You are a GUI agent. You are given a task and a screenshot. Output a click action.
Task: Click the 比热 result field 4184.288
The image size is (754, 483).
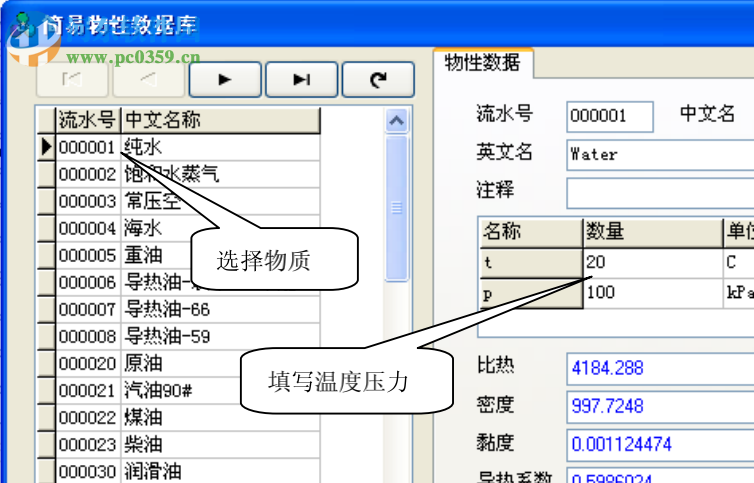coord(660,369)
